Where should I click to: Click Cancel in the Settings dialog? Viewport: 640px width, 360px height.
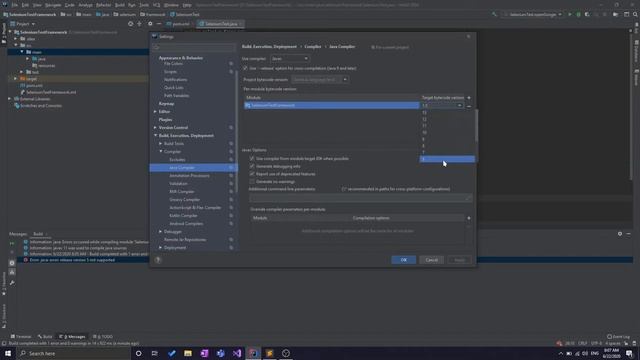click(x=431, y=260)
